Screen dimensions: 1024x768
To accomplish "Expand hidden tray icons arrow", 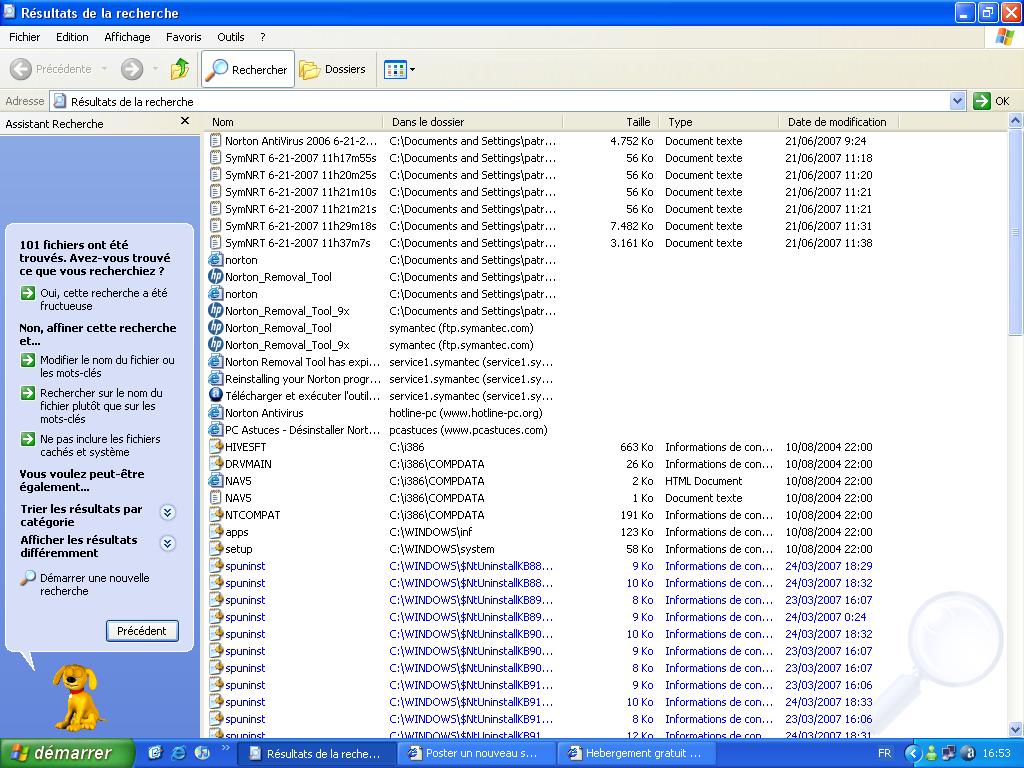I will click(x=912, y=753).
